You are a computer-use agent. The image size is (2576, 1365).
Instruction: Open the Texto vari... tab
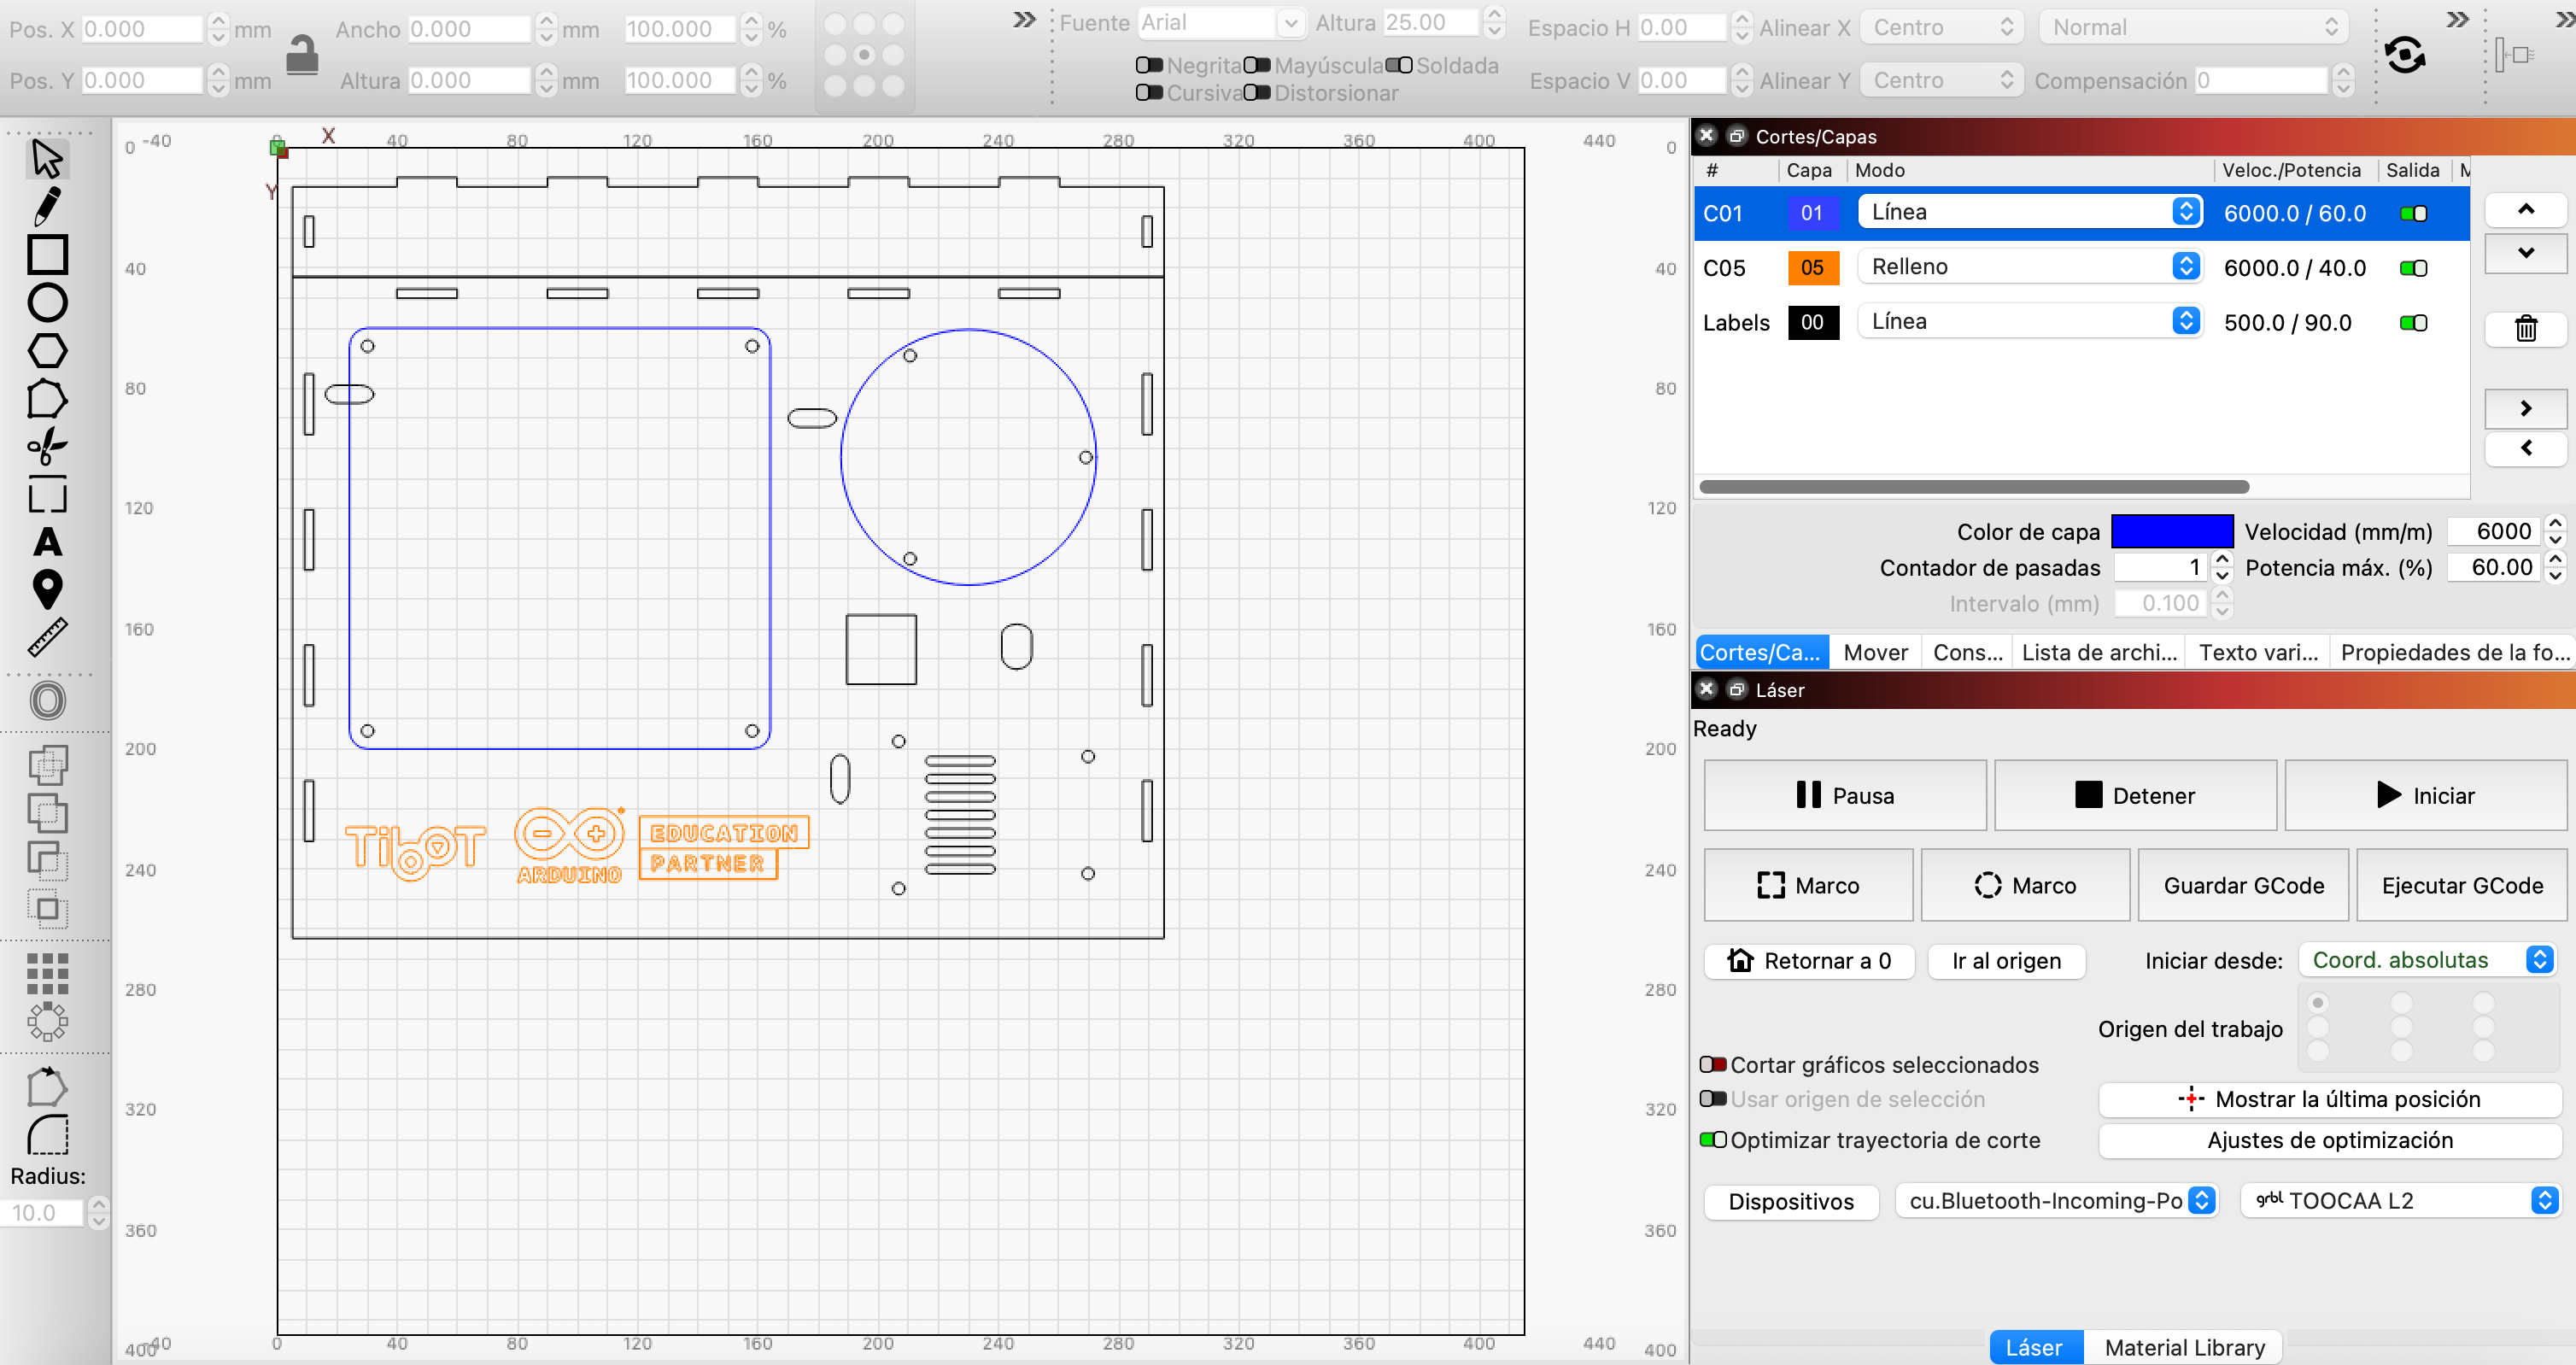click(x=2257, y=653)
